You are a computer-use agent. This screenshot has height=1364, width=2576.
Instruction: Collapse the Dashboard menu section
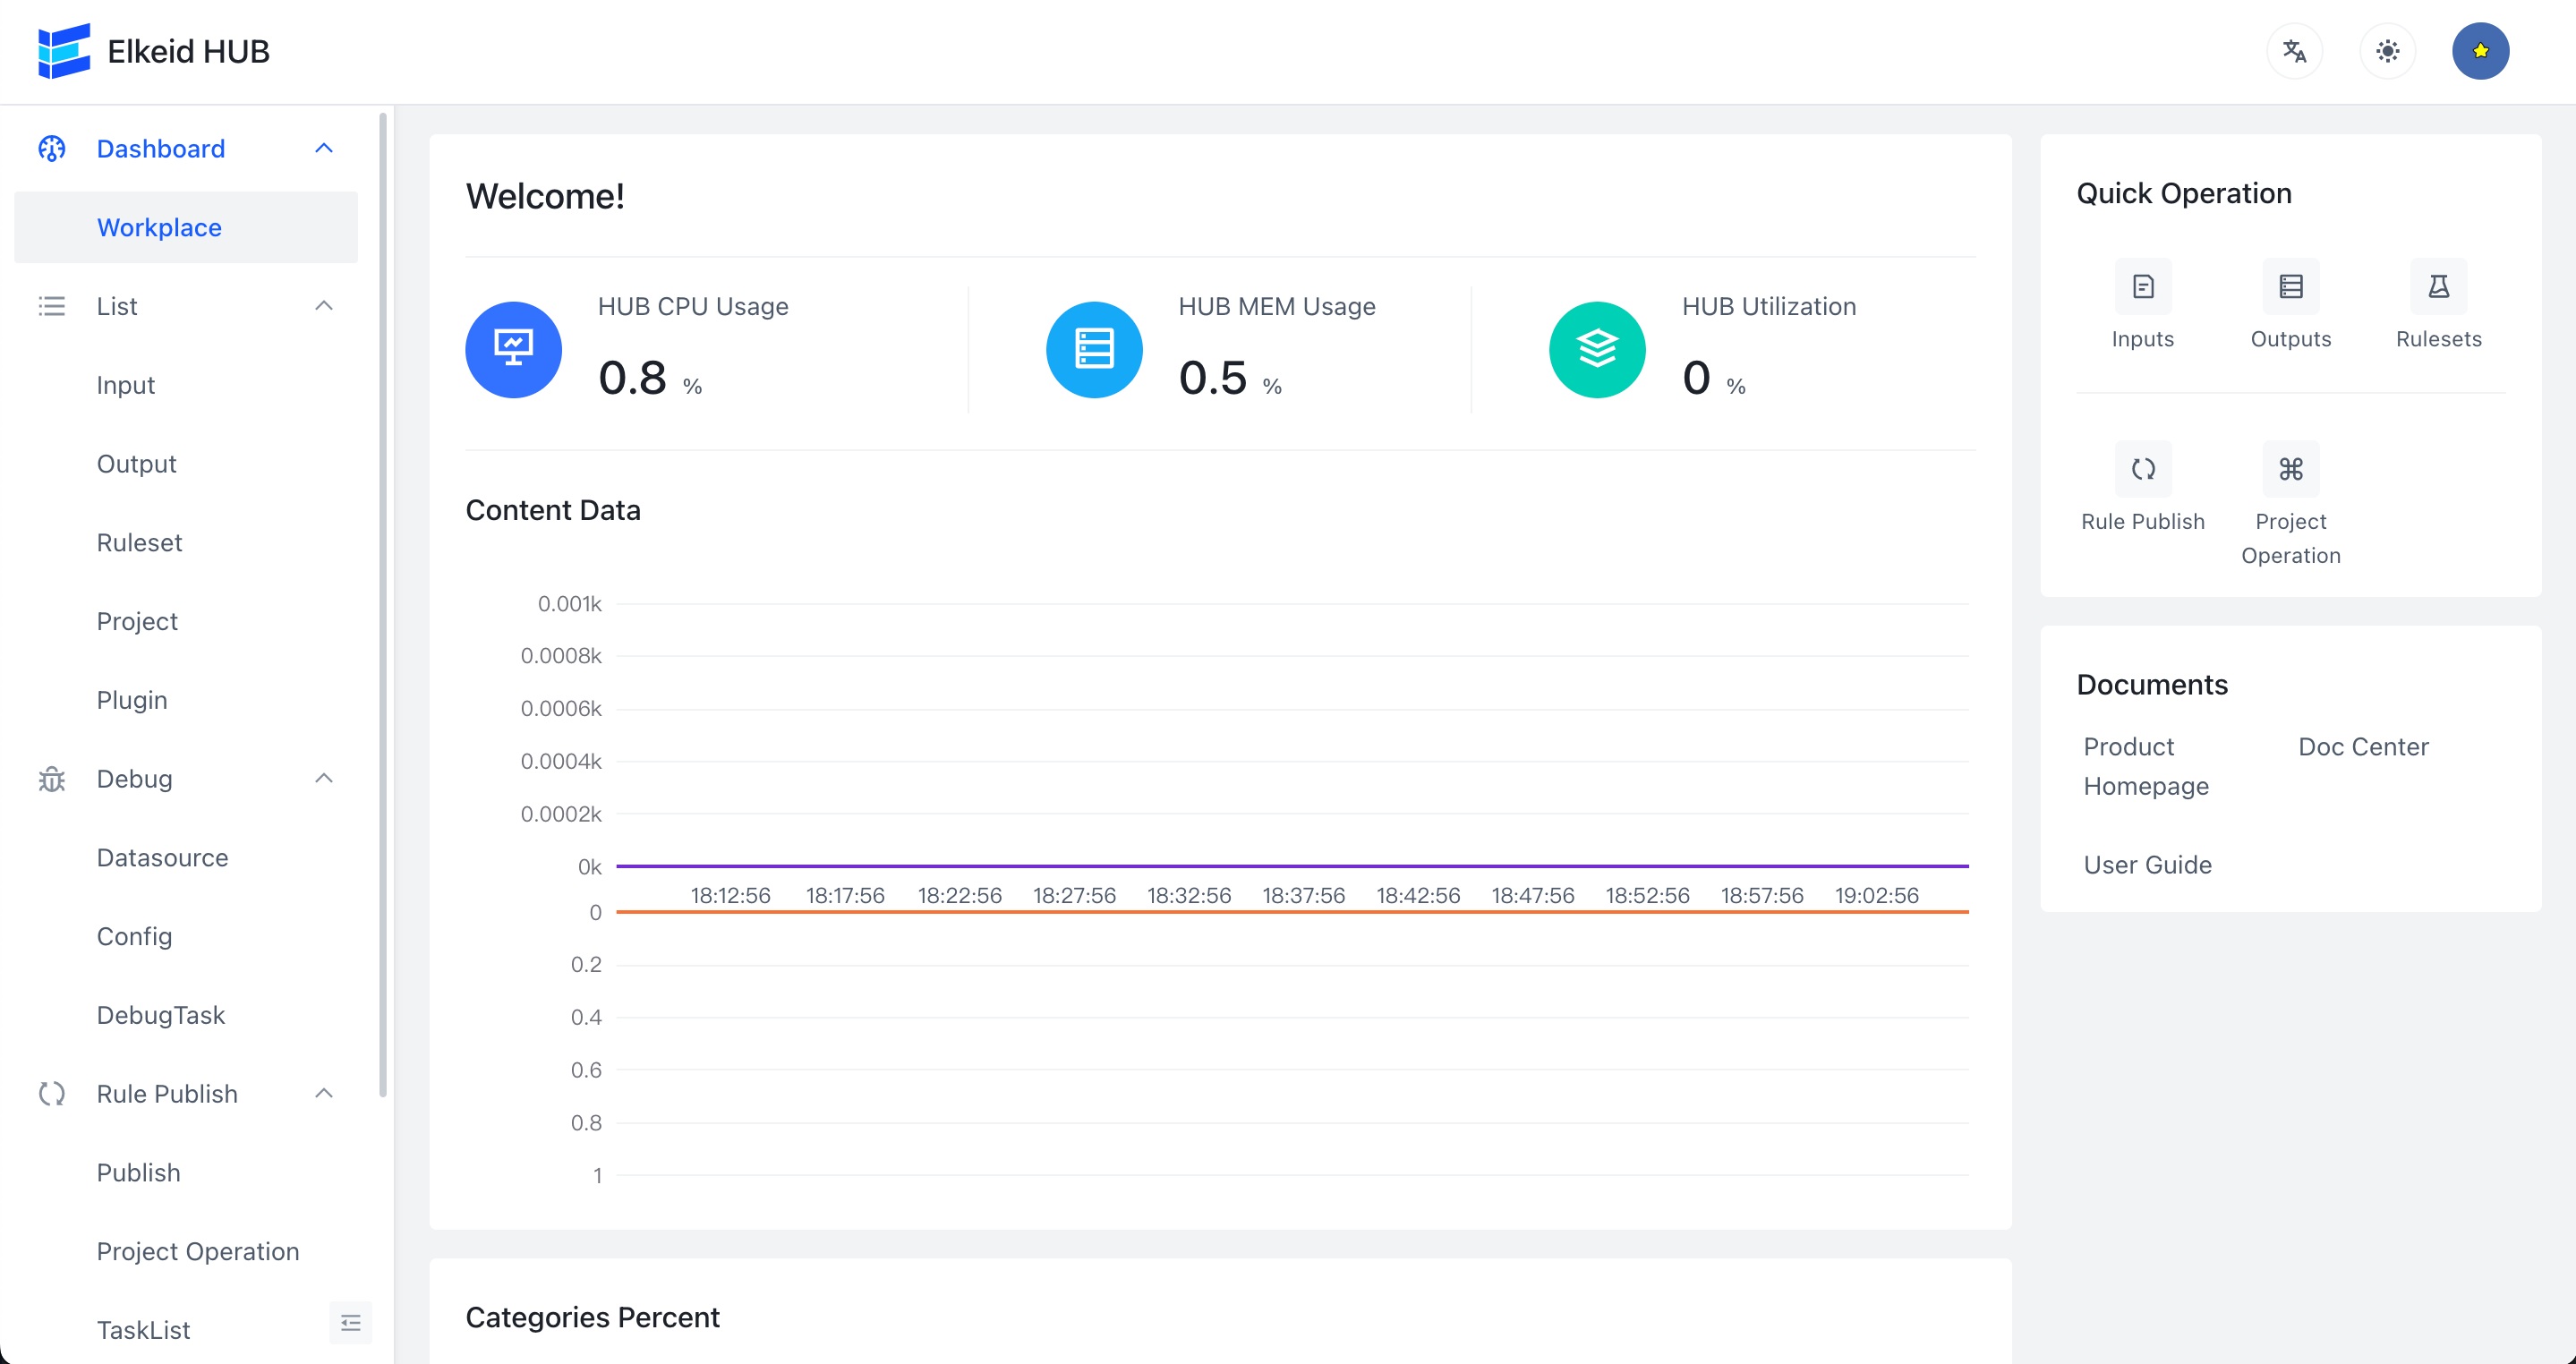(323, 149)
